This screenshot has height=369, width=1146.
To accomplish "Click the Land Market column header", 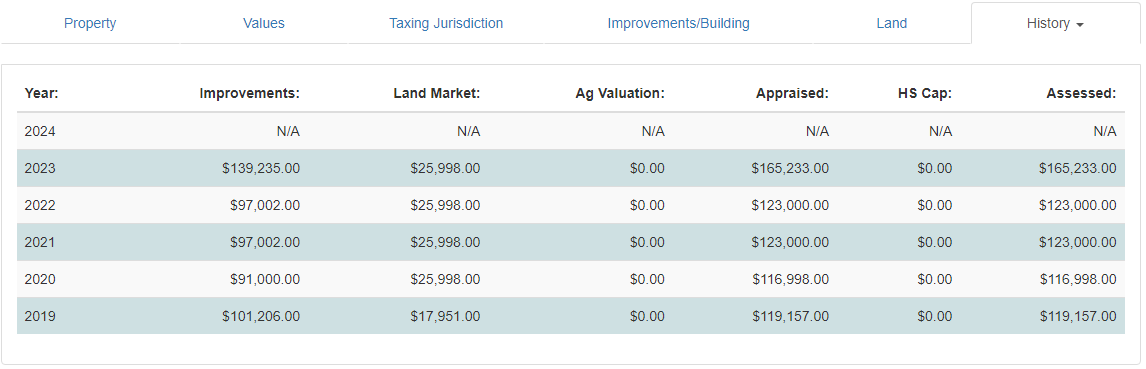I will 436,94.
